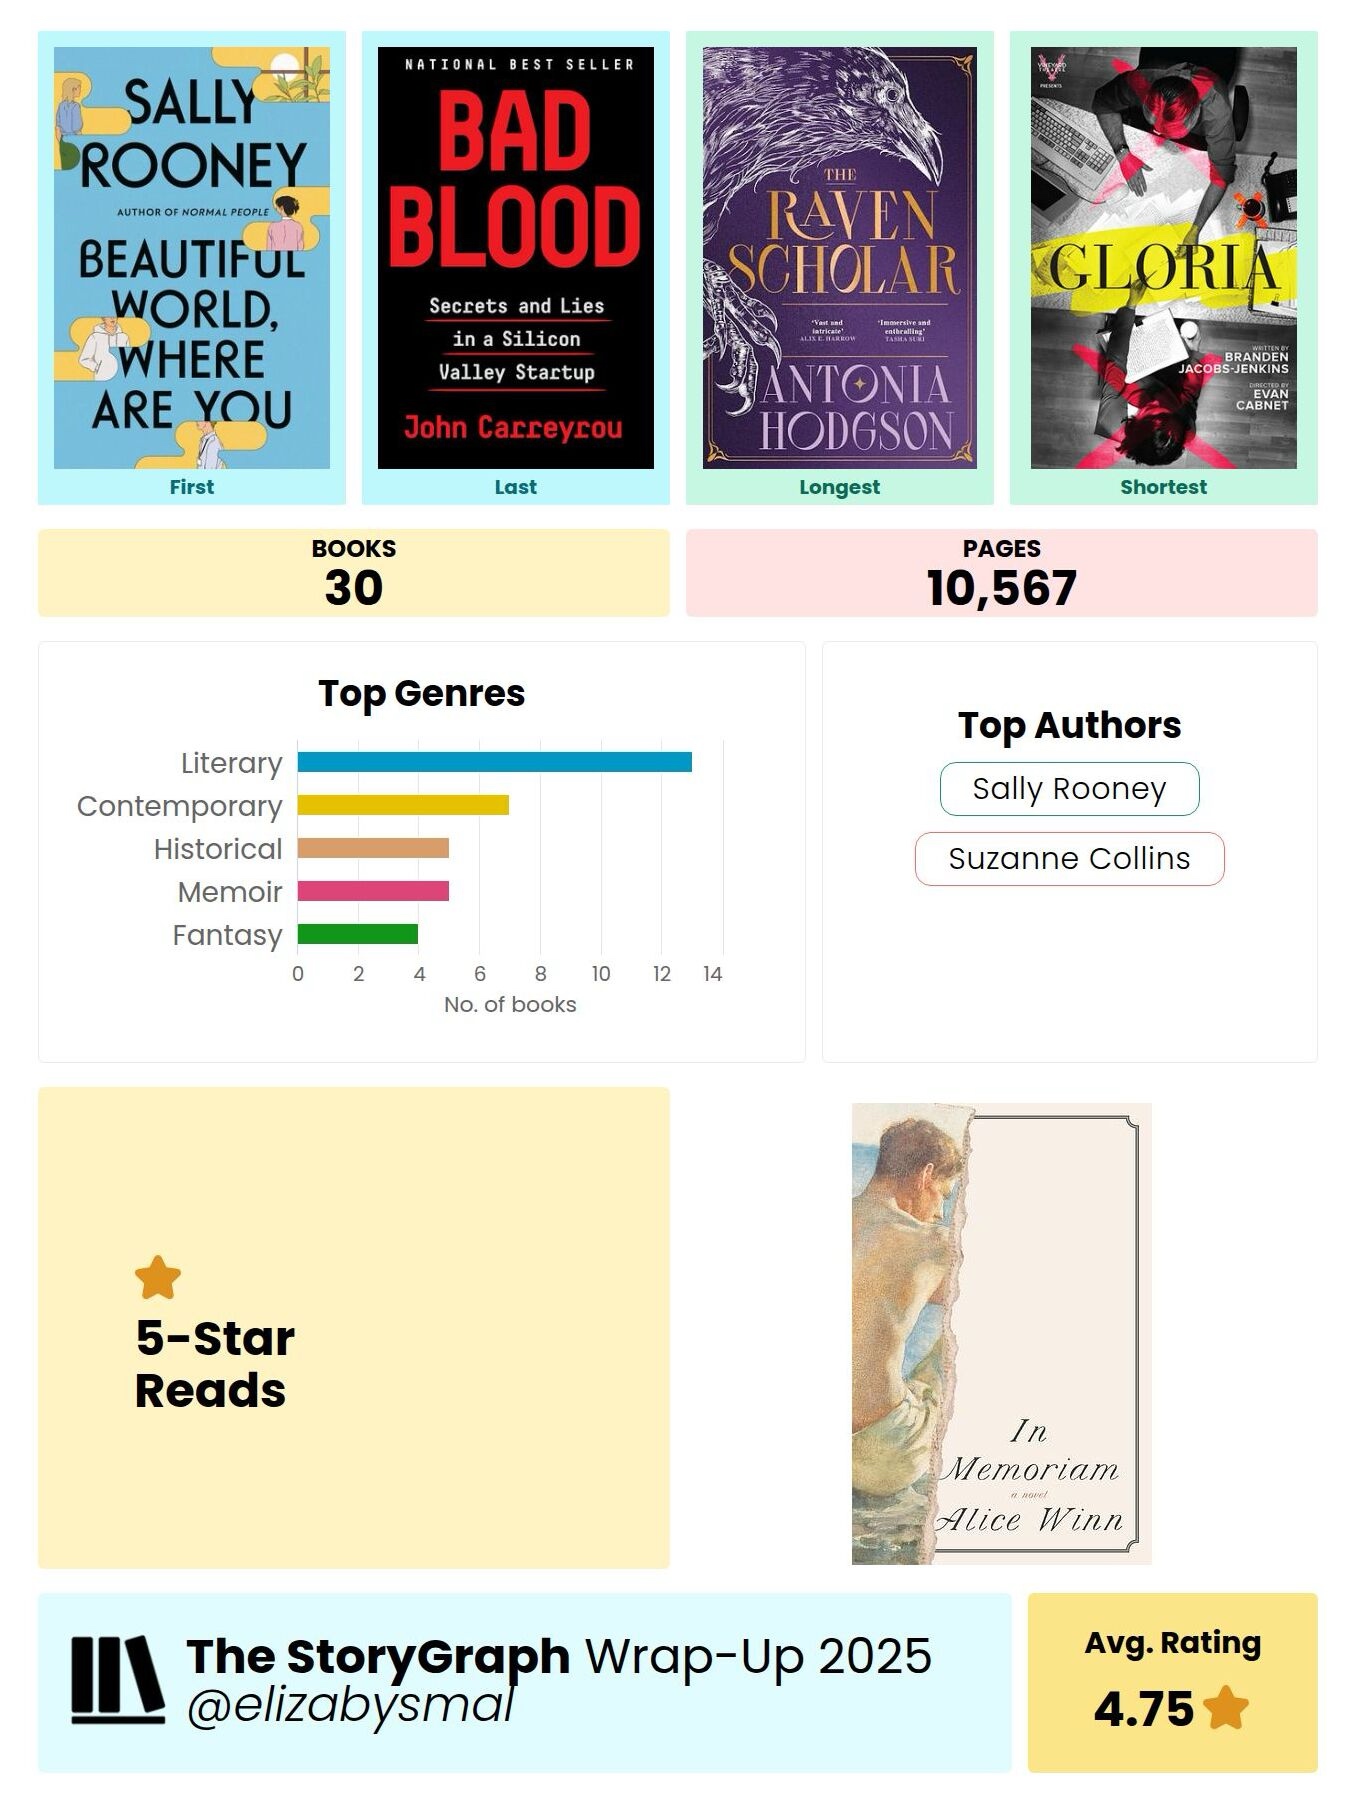Viewport: 1356px width, 1806px height.
Task: Open the Beautiful World, Where Are You cover
Action: 192,258
